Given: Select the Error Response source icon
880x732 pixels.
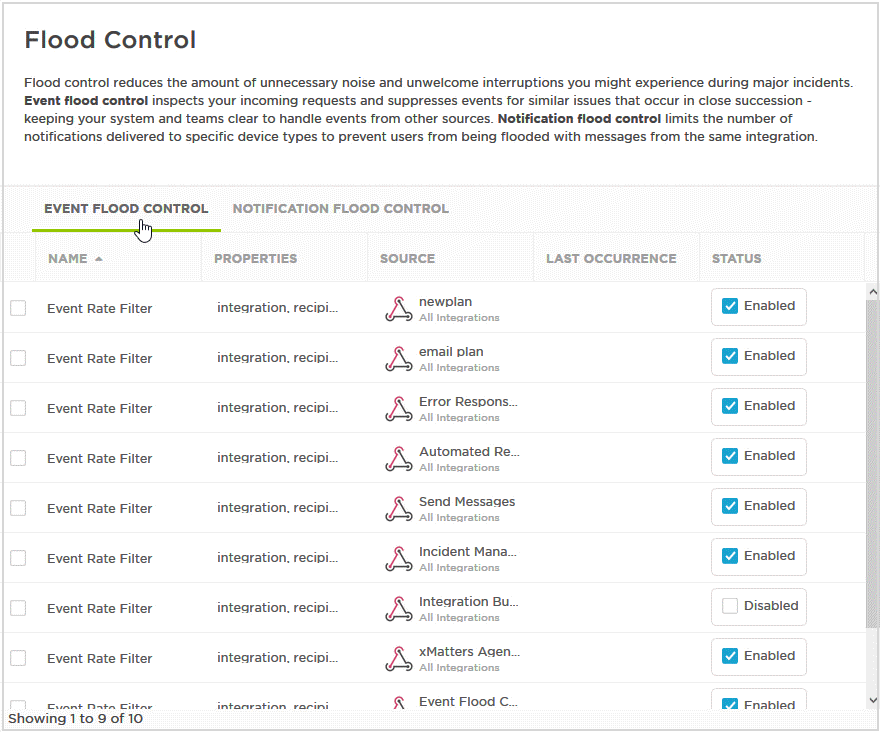Looking at the screenshot, I should pos(399,408).
